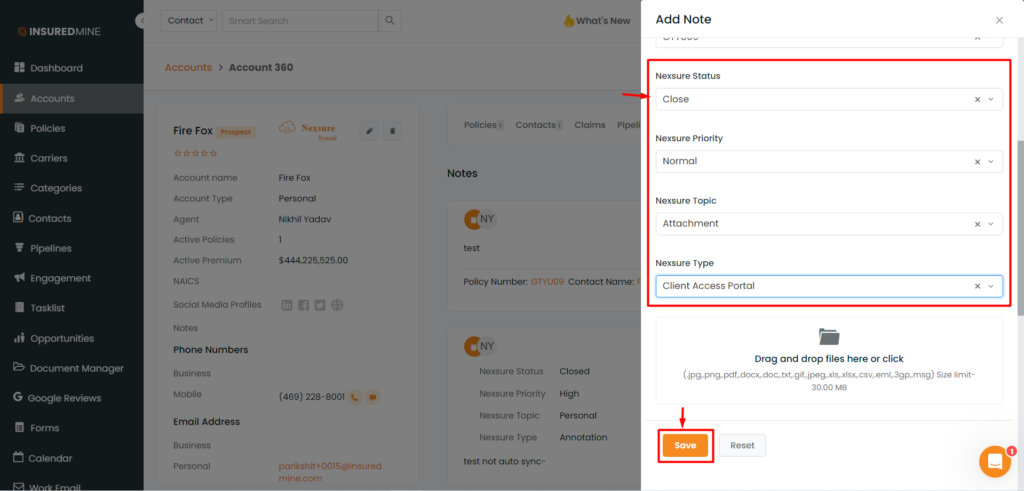Screen dimensions: 1024x491
Task: Click the Smart Search input field
Action: (300, 20)
